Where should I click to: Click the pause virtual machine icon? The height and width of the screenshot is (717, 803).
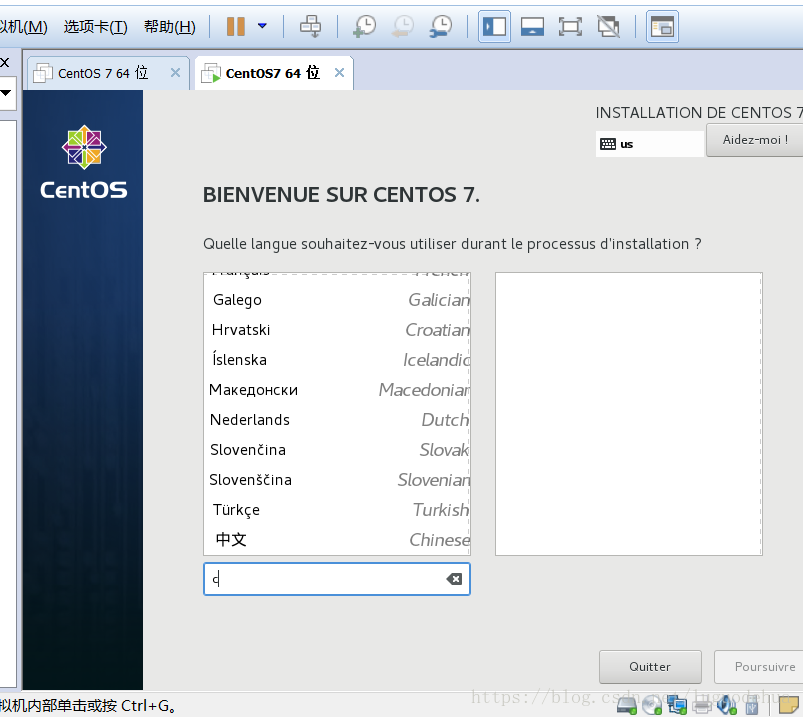click(x=236, y=27)
